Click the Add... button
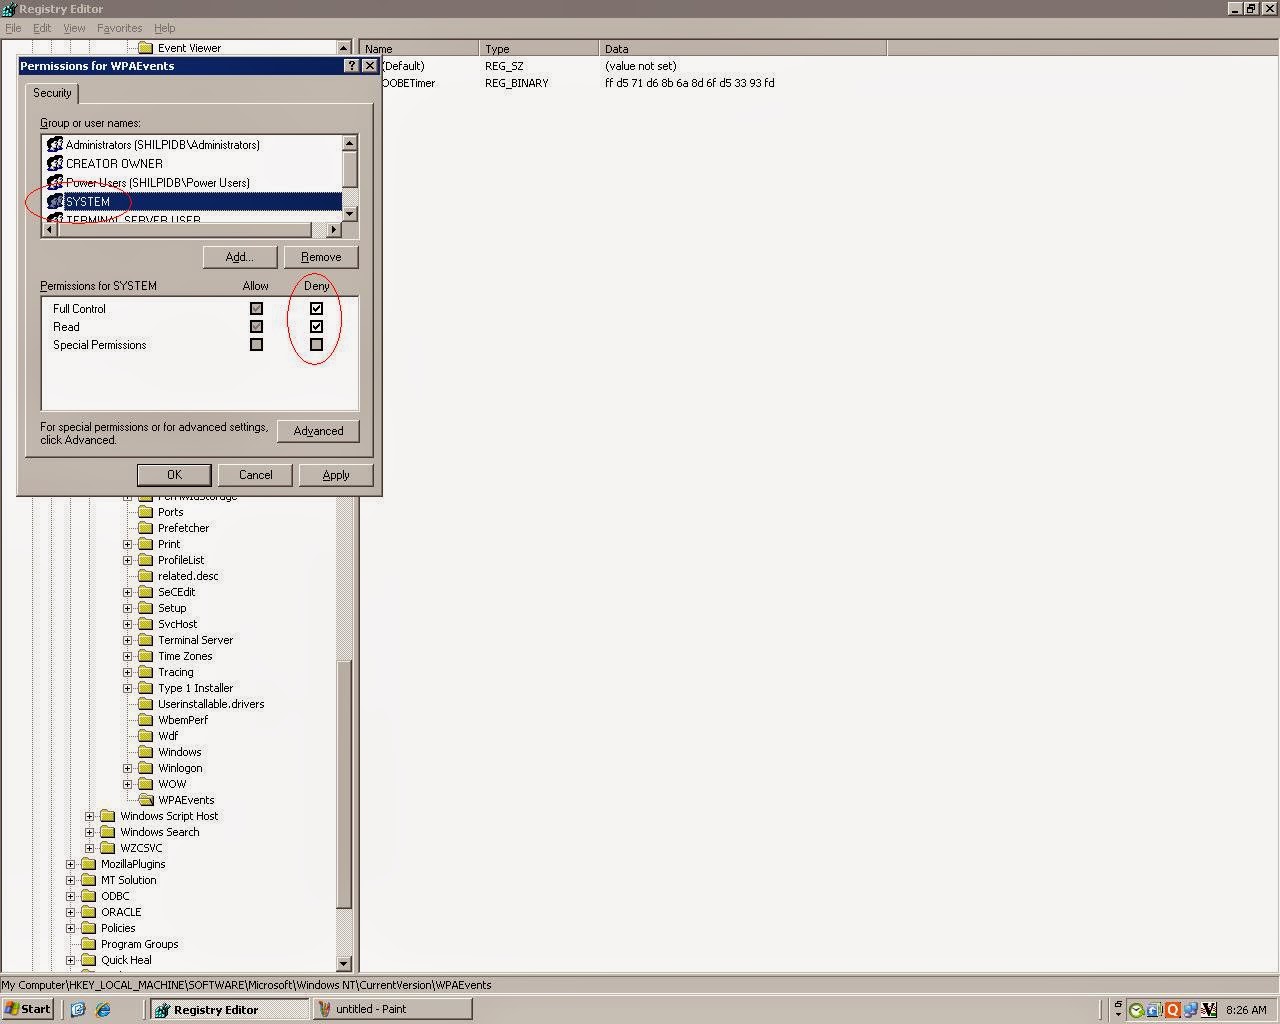Viewport: 1280px width, 1024px height. coord(239,257)
